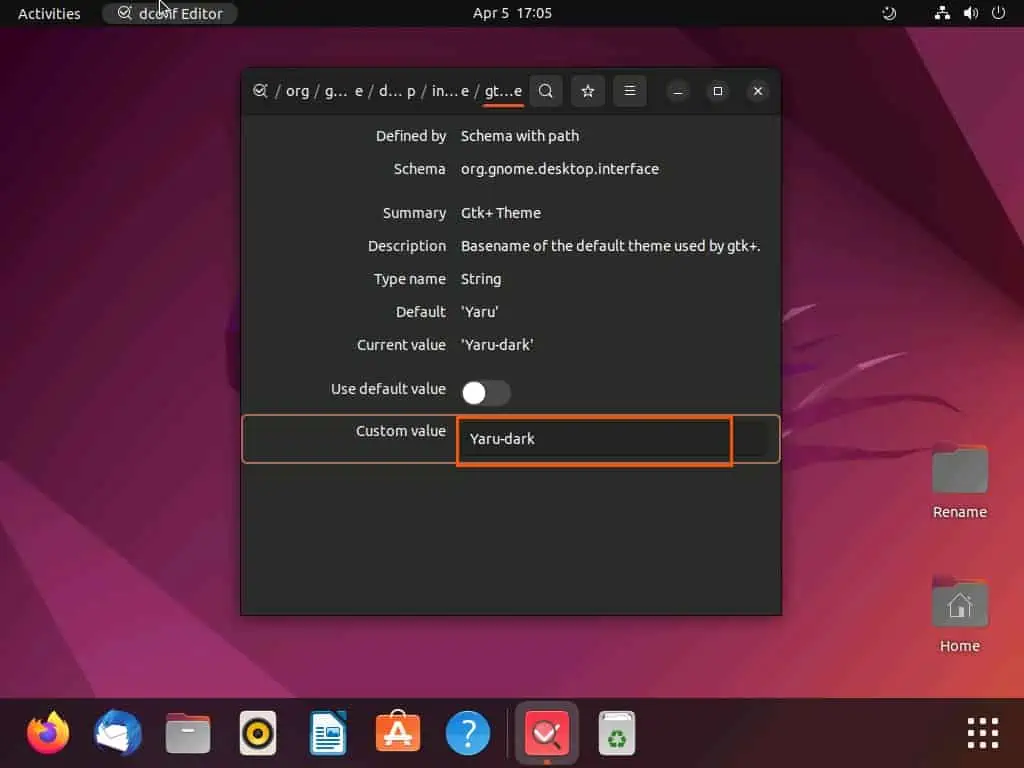1024x768 pixels.
Task: Launch Firefox from the dock
Action: point(48,733)
